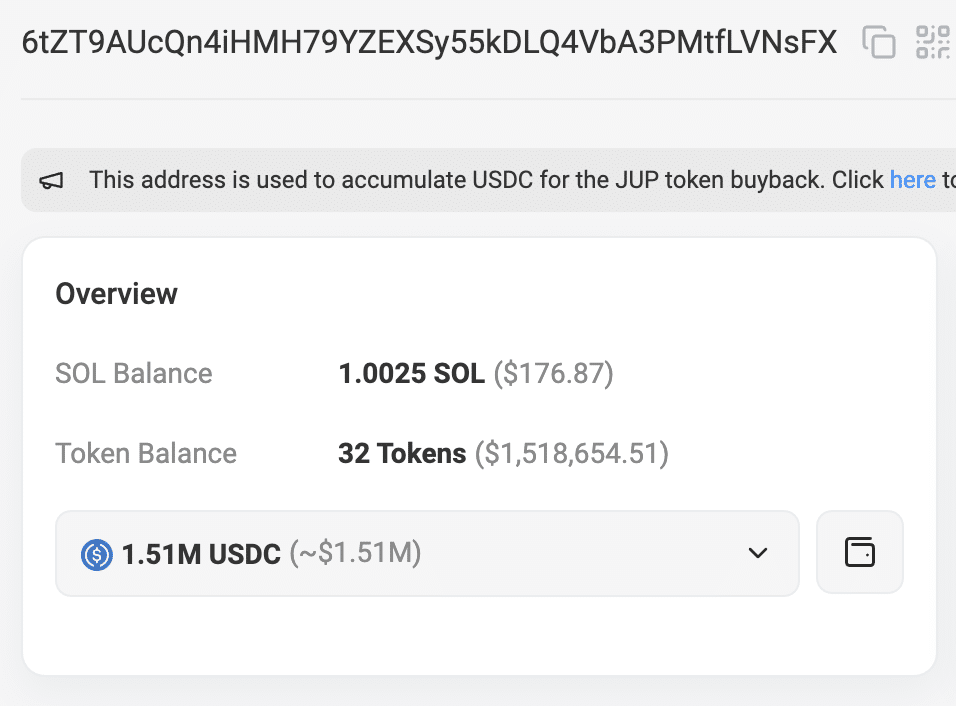Screen dimensions: 956x706
Task: Open the 1.51M USDC token dropdown
Action: coord(427,554)
